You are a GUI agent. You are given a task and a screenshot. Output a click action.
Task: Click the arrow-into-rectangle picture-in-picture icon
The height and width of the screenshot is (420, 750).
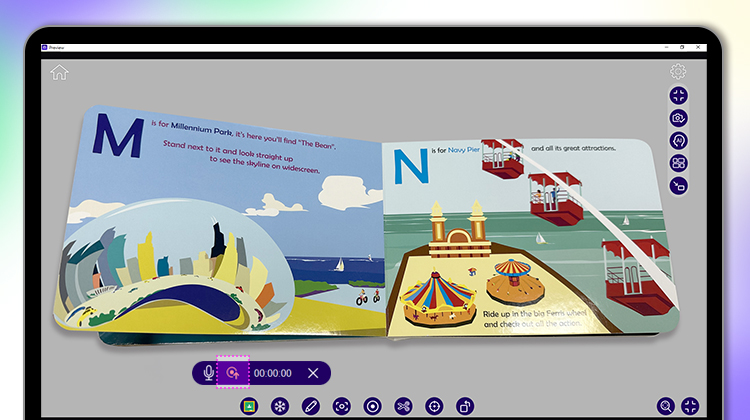[678, 186]
